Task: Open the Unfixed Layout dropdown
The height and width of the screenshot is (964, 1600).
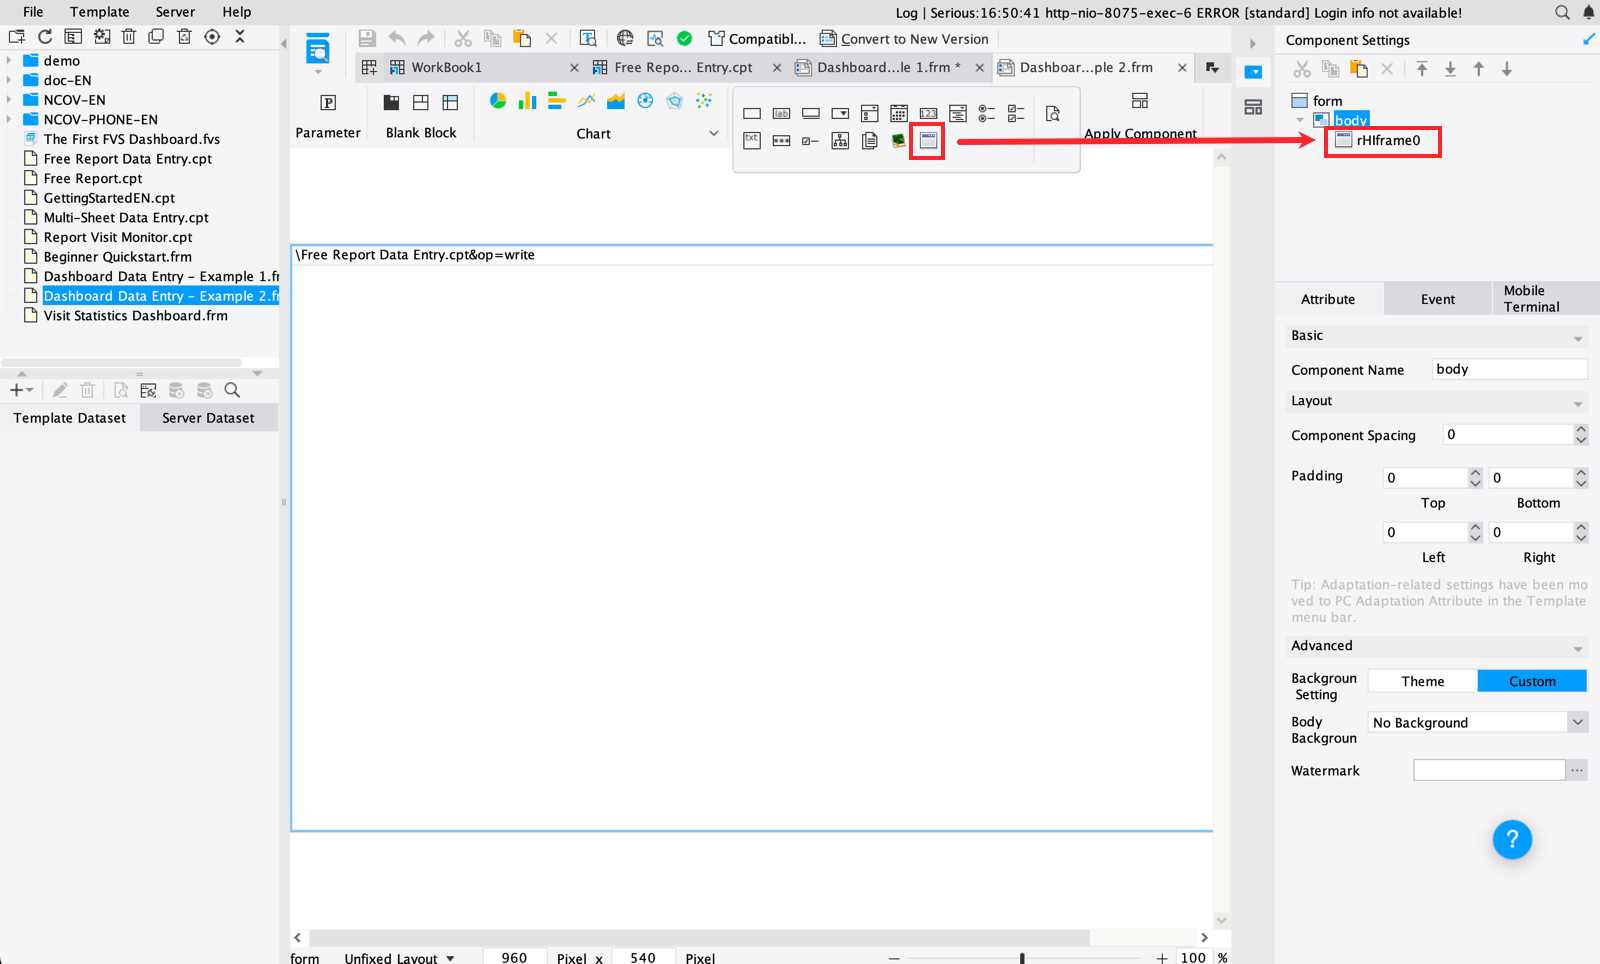Action: [x=400, y=956]
